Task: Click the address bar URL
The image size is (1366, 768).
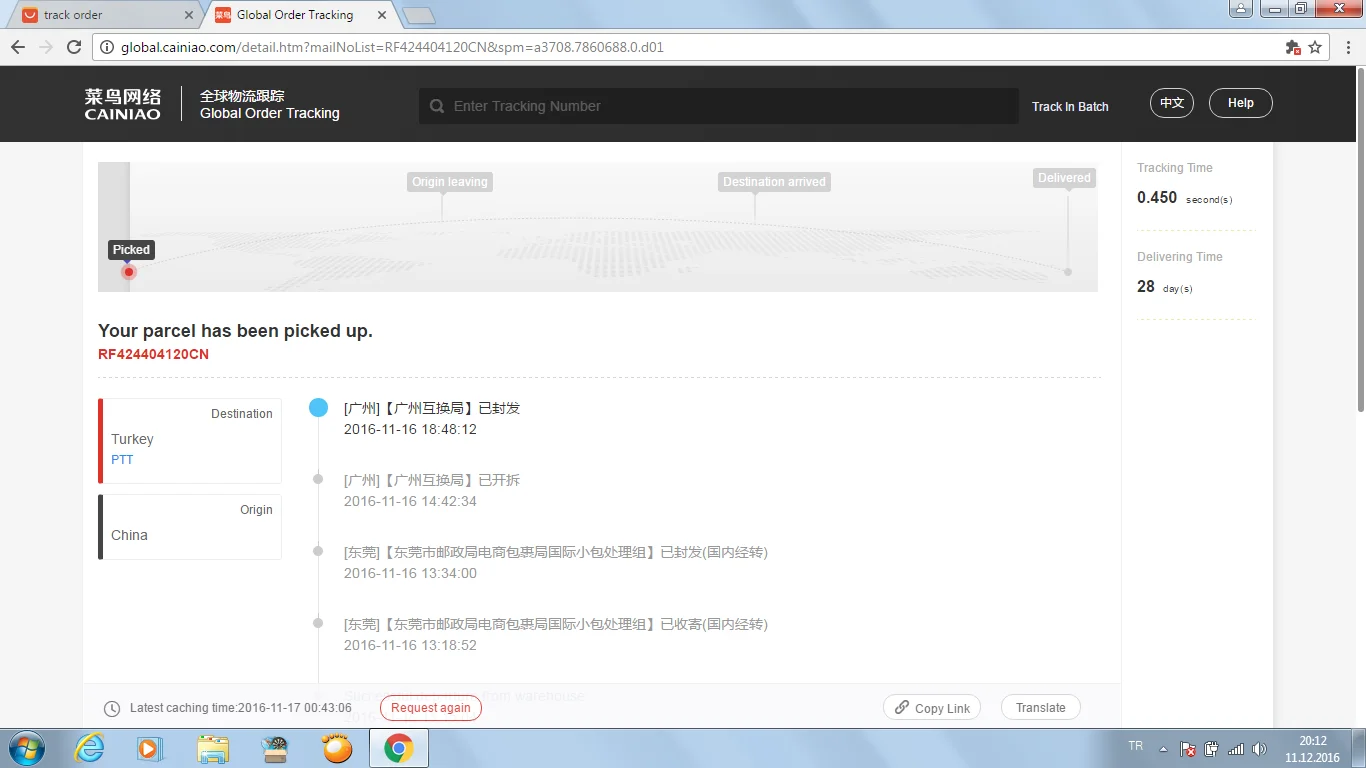Action: point(392,47)
